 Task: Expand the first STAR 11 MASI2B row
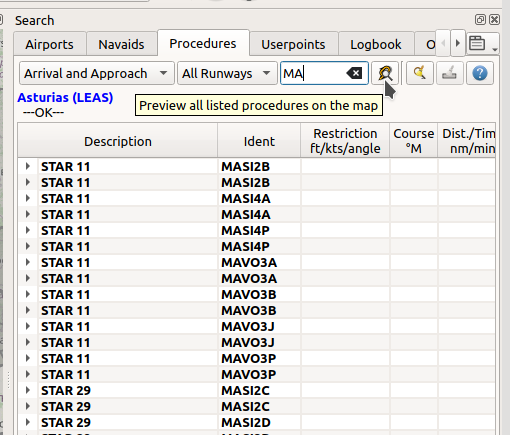coord(28,166)
